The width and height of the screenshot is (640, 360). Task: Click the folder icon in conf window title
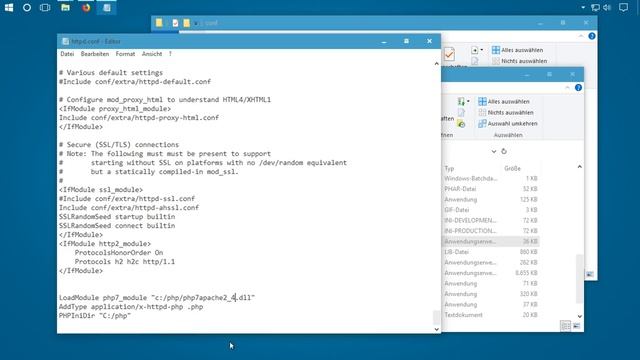click(159, 23)
